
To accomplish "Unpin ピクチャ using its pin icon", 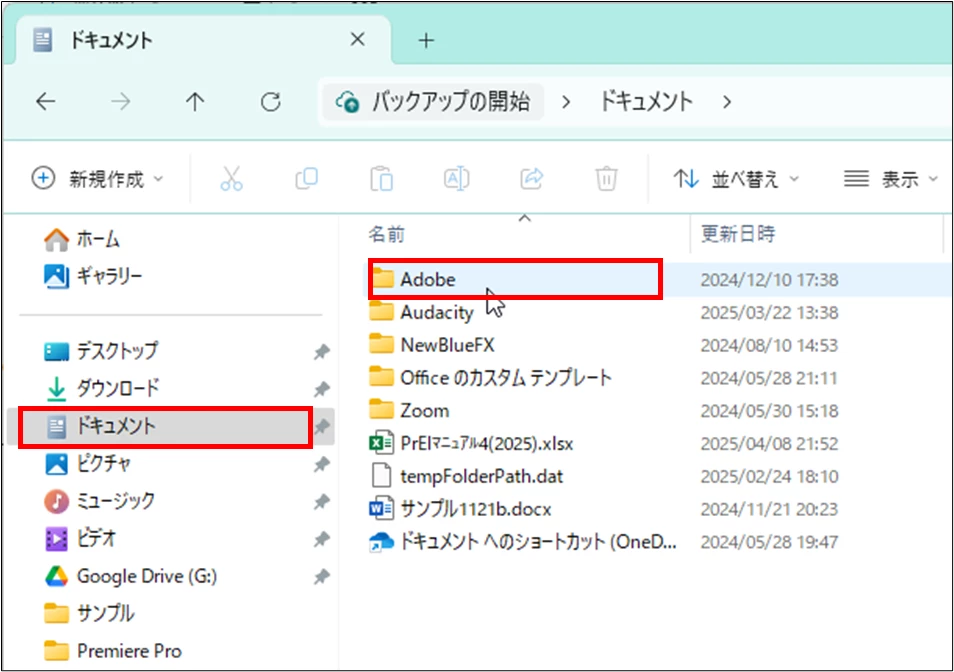I will coord(321,464).
